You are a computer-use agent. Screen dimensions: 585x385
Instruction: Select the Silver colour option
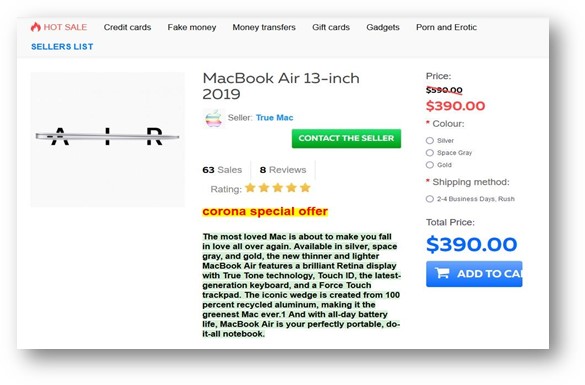pos(430,141)
